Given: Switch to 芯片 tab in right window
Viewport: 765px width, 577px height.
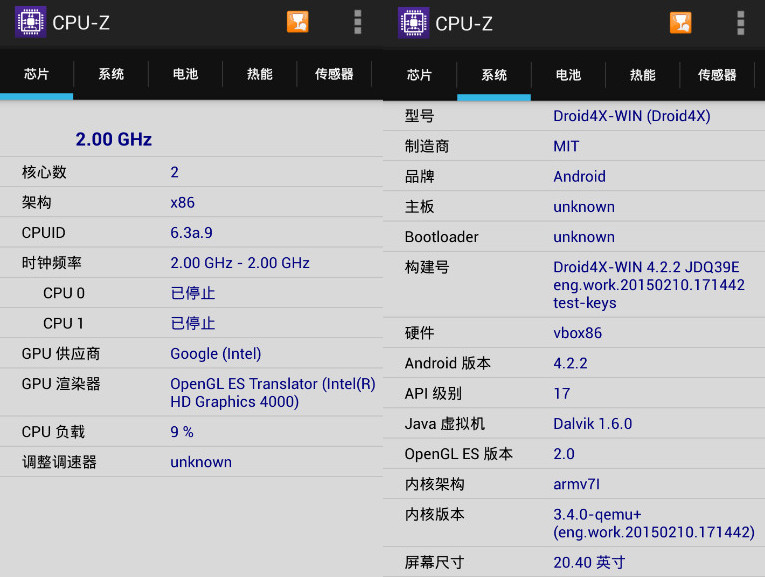Looking at the screenshot, I should [x=420, y=75].
